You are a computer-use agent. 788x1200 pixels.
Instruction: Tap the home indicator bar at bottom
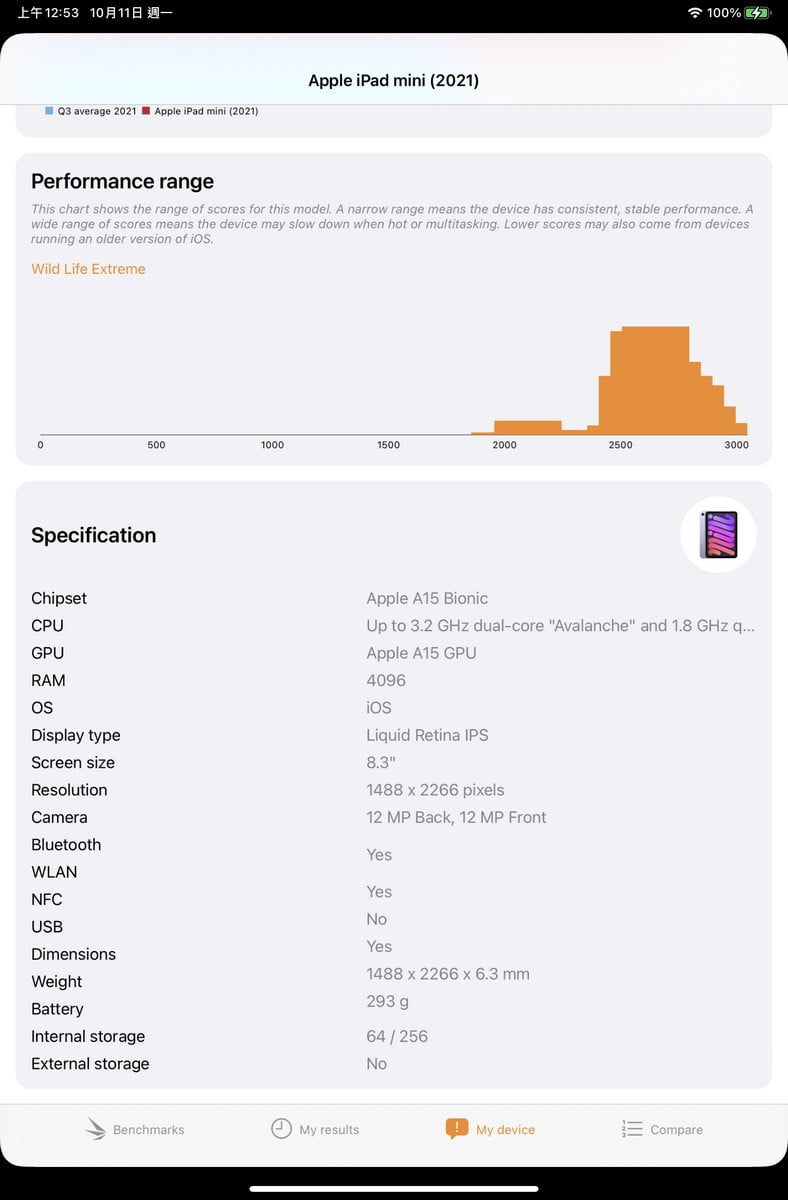394,1189
